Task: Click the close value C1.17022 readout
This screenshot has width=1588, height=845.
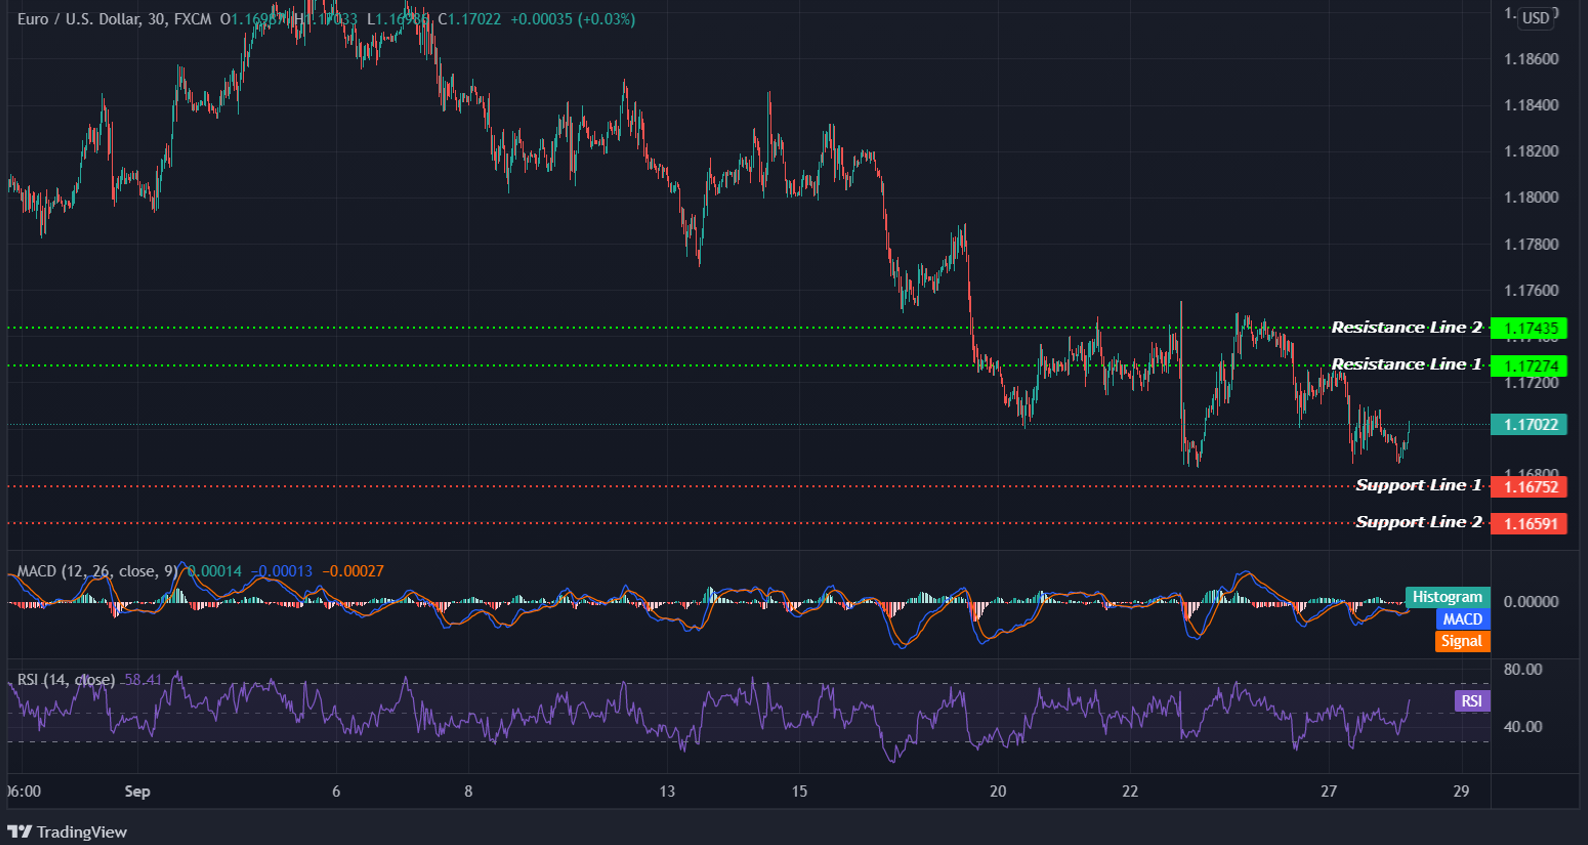Action: click(469, 19)
